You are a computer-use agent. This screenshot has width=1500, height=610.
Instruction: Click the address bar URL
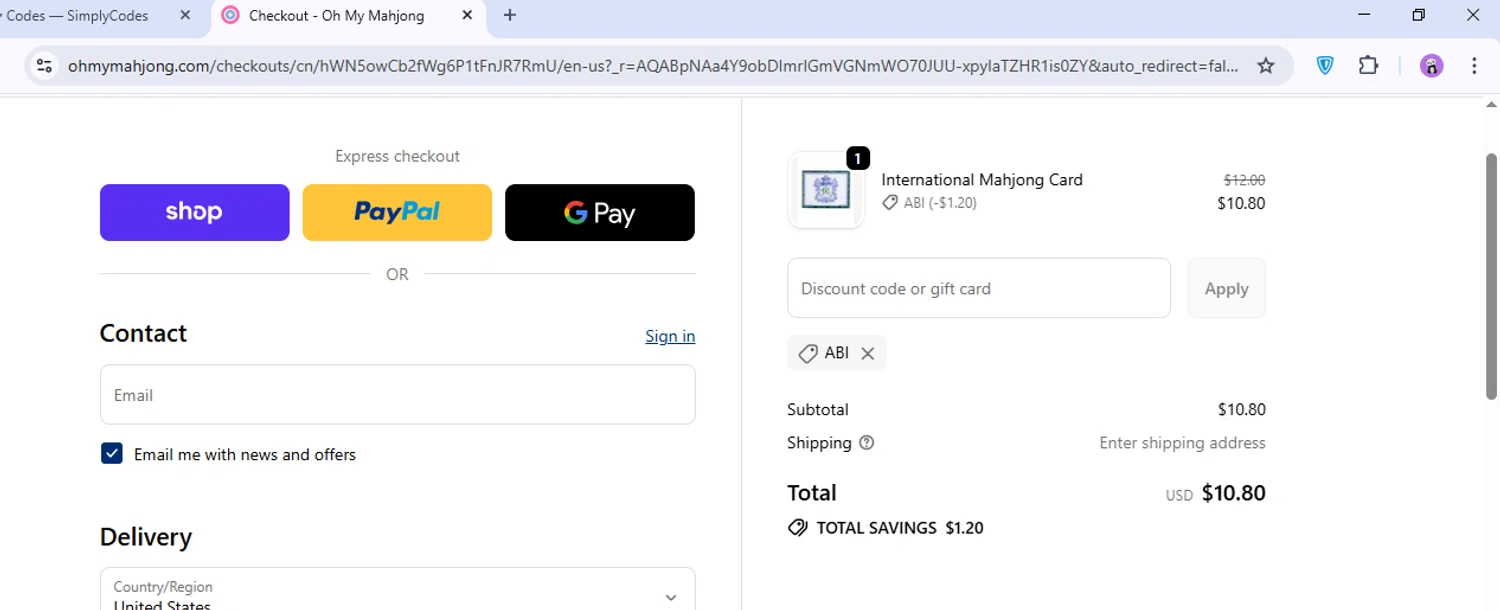[653, 66]
